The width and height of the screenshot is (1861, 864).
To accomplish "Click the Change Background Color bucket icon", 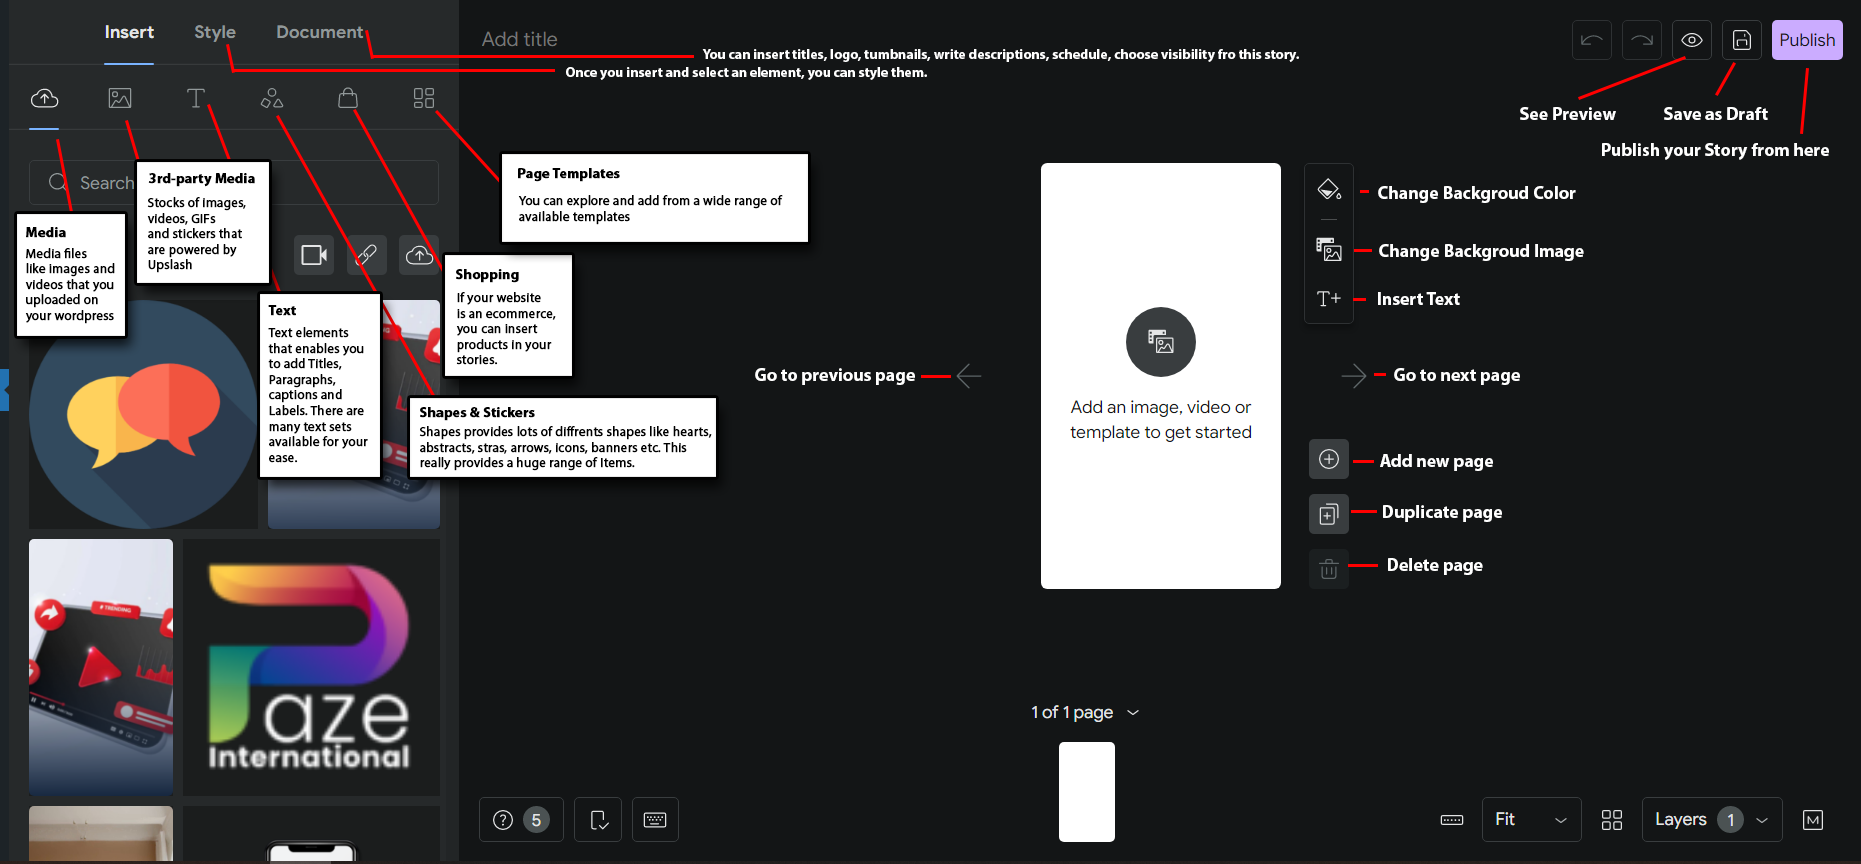I will click(1329, 190).
